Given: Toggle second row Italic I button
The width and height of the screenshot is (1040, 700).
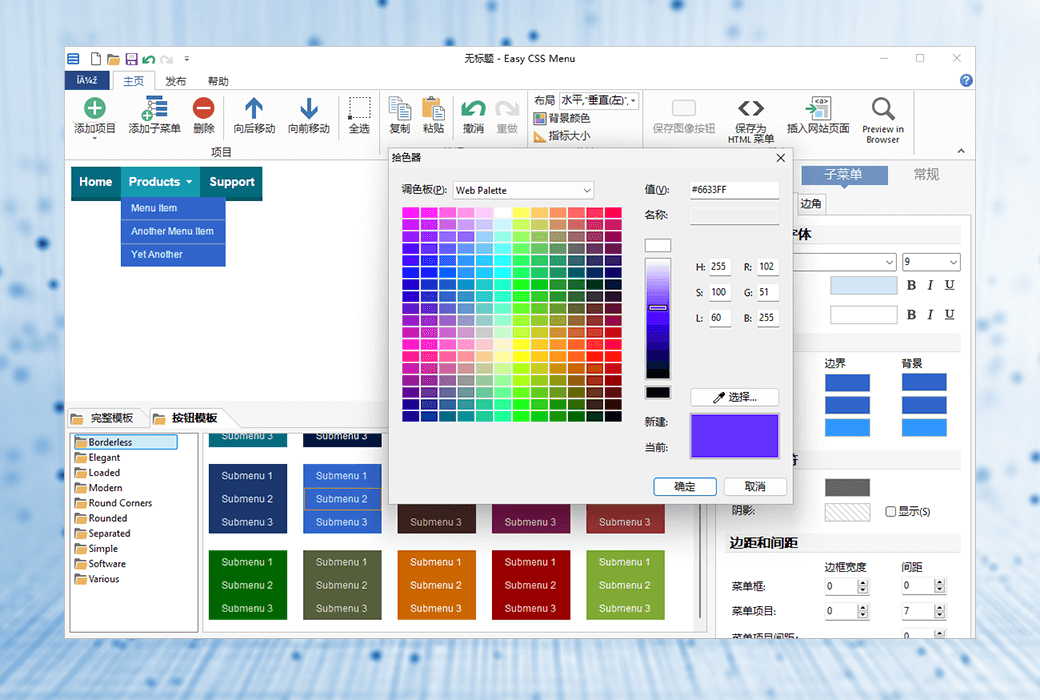Looking at the screenshot, I should [x=930, y=315].
